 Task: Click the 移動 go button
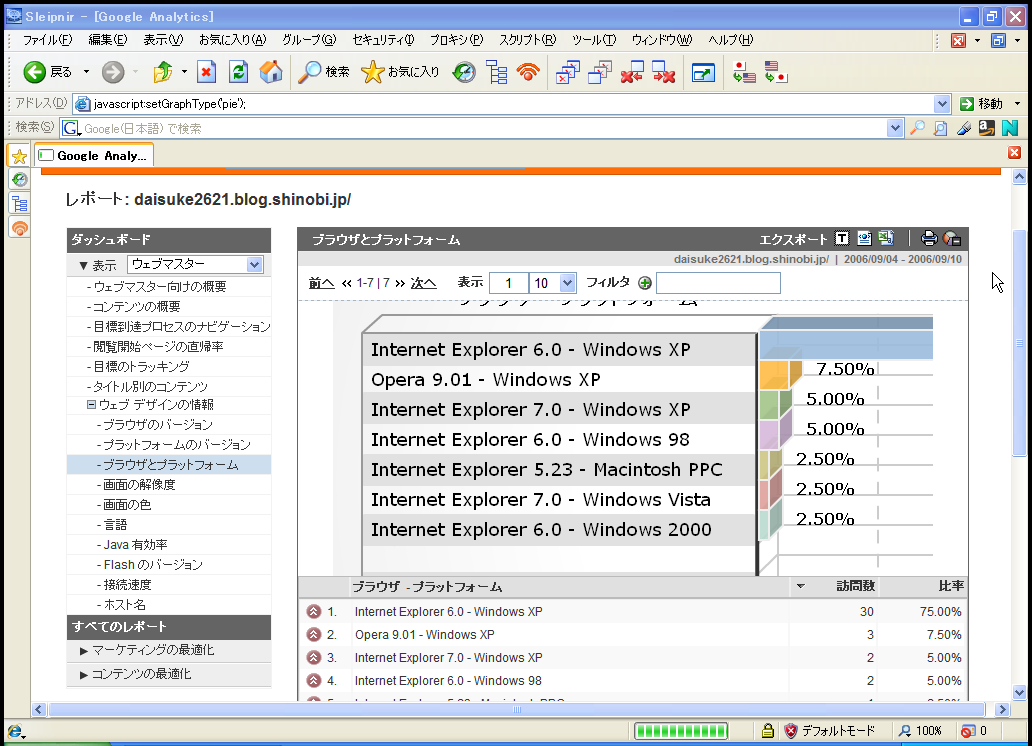981,104
